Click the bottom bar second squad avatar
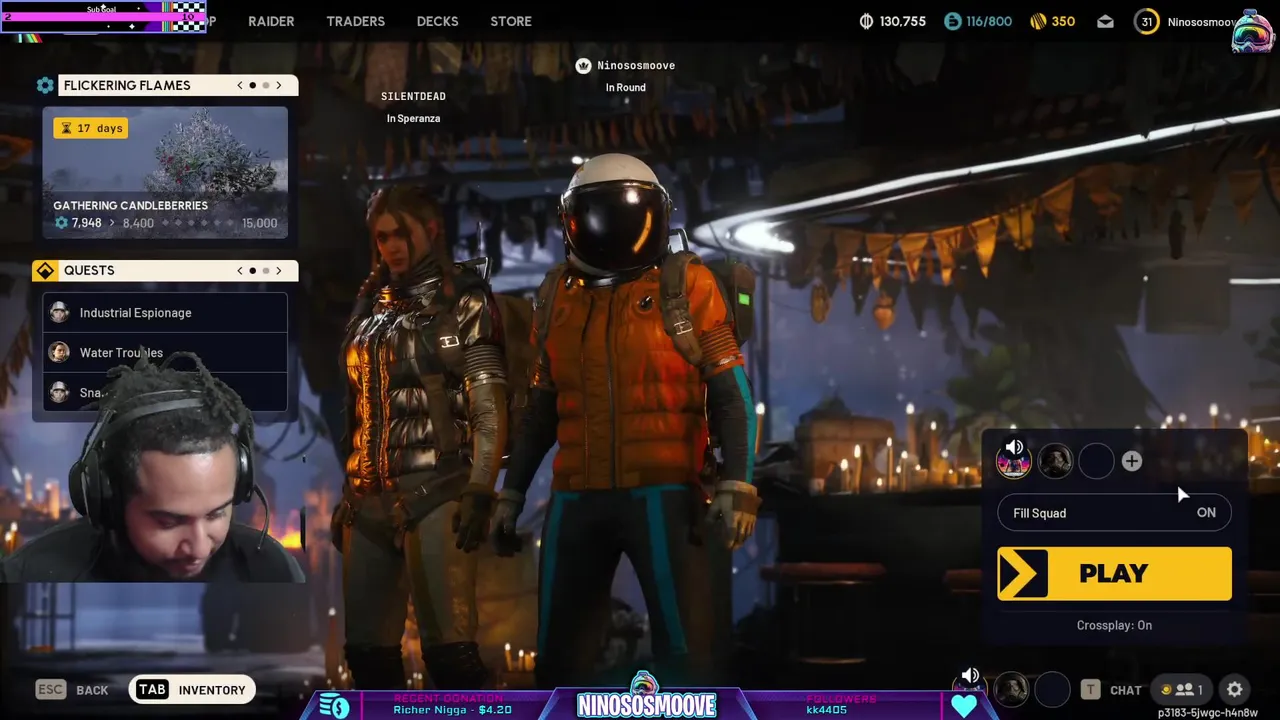 tap(1012, 689)
